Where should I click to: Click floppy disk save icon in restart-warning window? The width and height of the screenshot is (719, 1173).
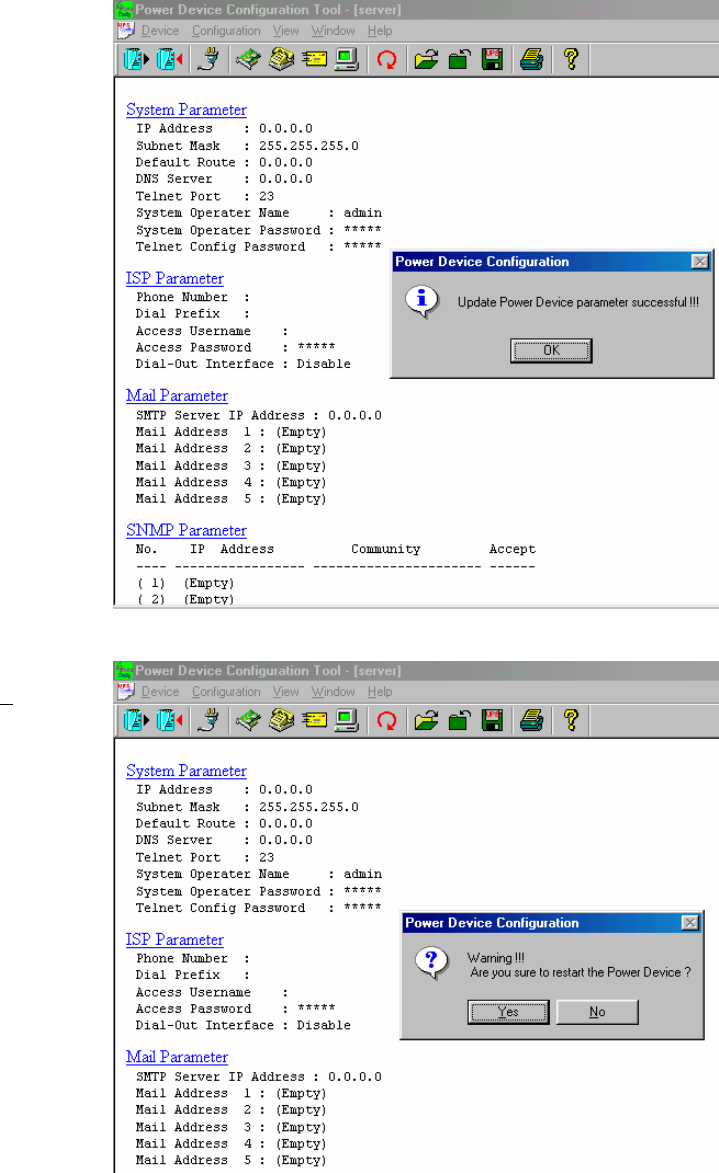point(492,720)
